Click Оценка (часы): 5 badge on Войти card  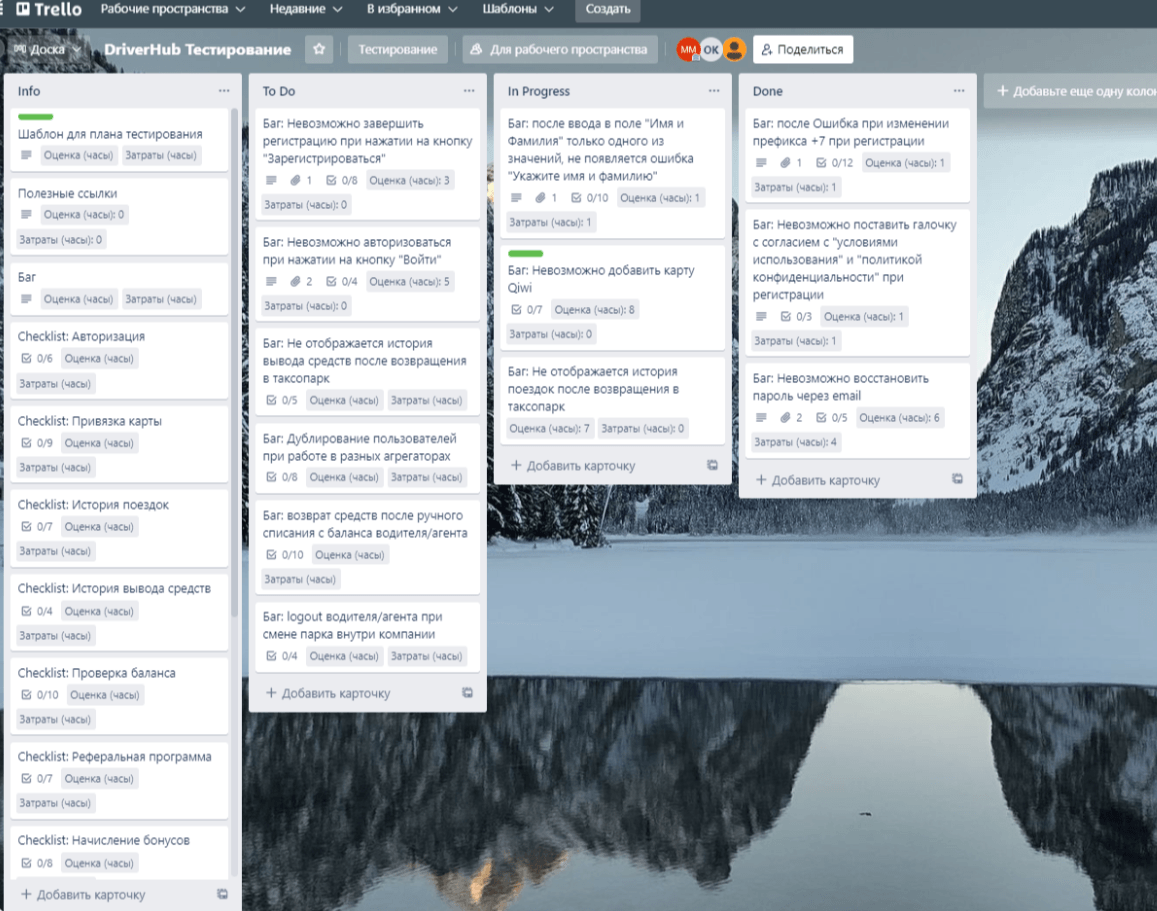click(x=410, y=282)
